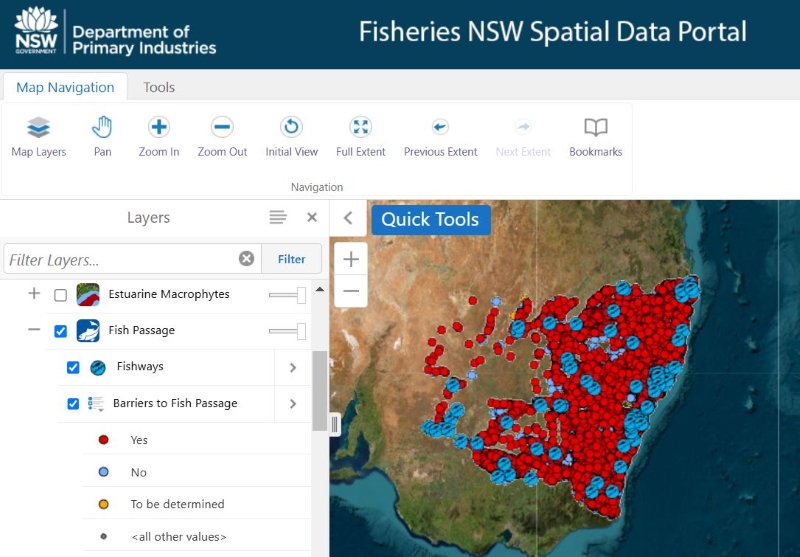Click the map minus zoom button

pos(351,291)
